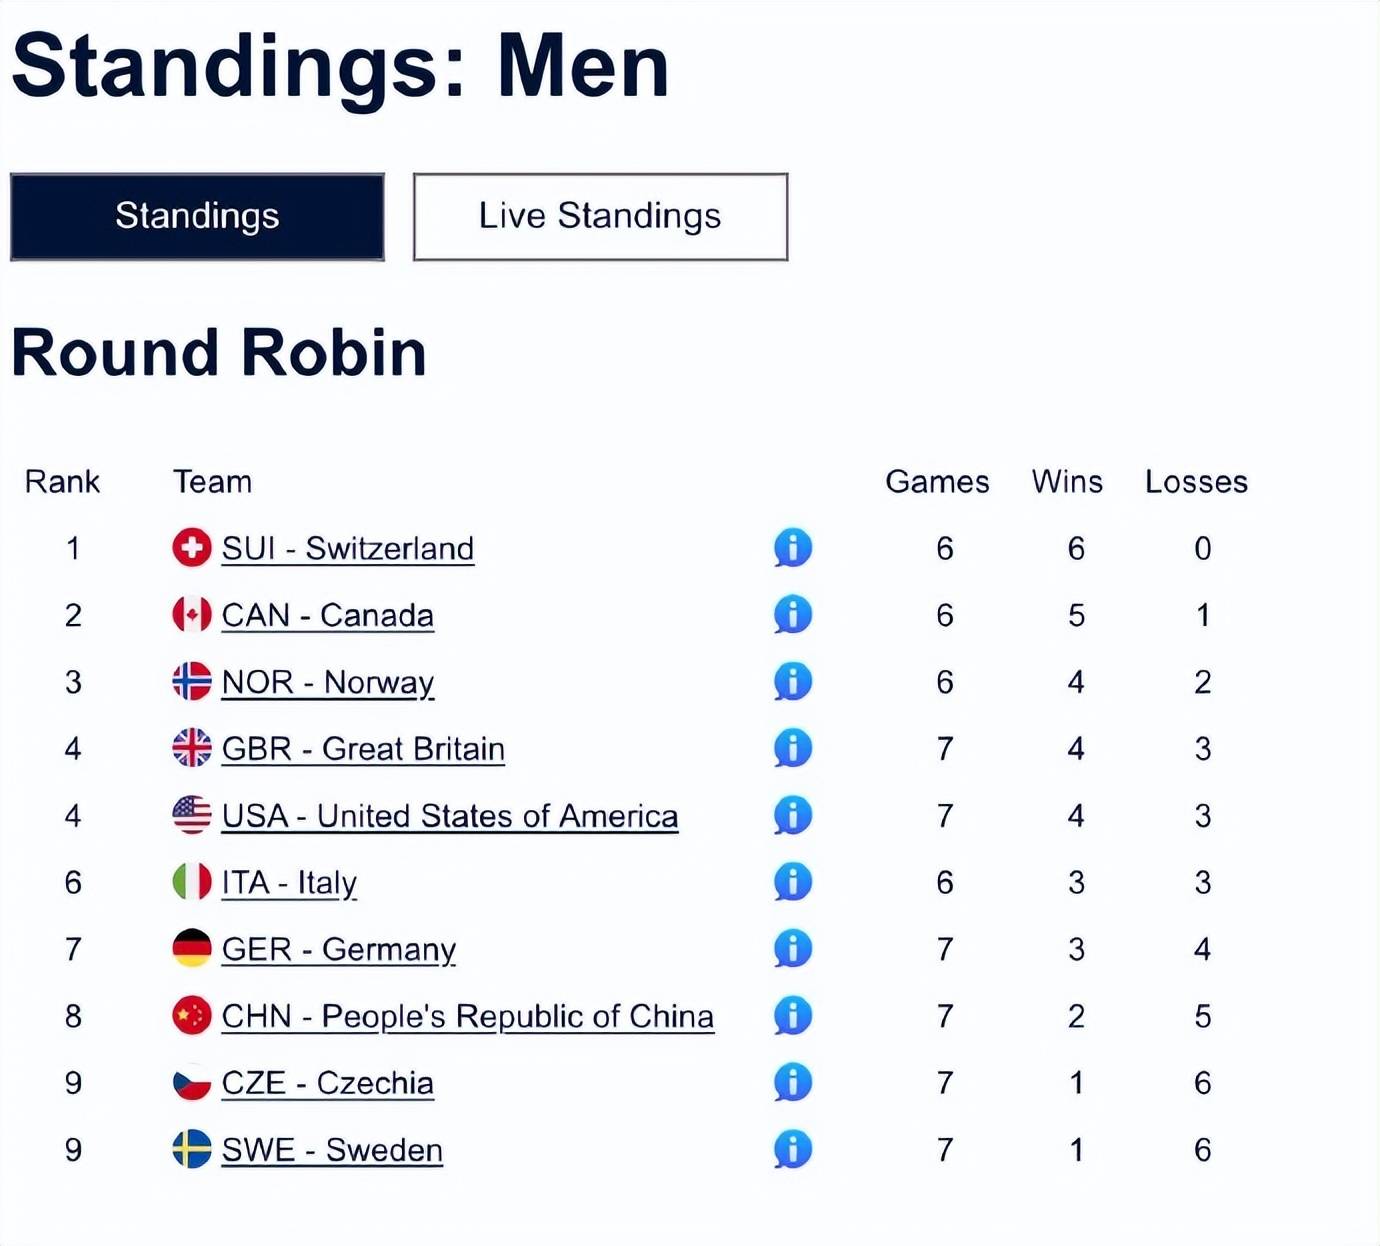Click info icon for United States
This screenshot has width=1380, height=1246.
[x=792, y=815]
